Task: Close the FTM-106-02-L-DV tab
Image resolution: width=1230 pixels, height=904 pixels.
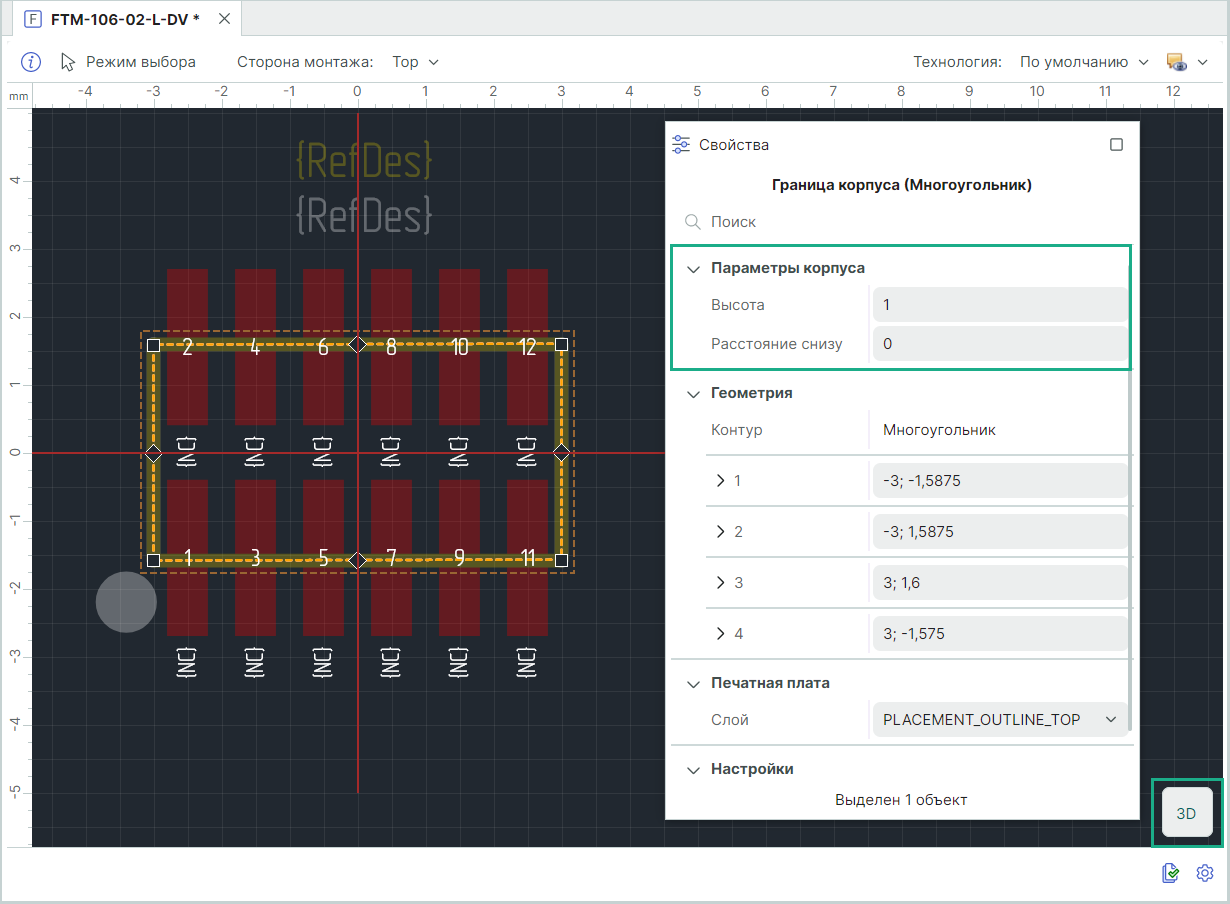Action: click(224, 19)
